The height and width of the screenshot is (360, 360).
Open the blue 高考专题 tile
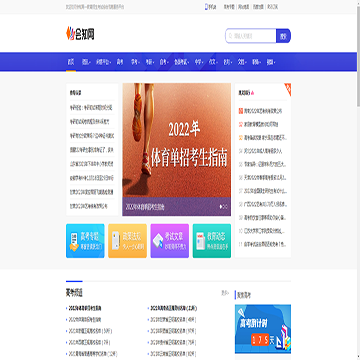[85, 241]
